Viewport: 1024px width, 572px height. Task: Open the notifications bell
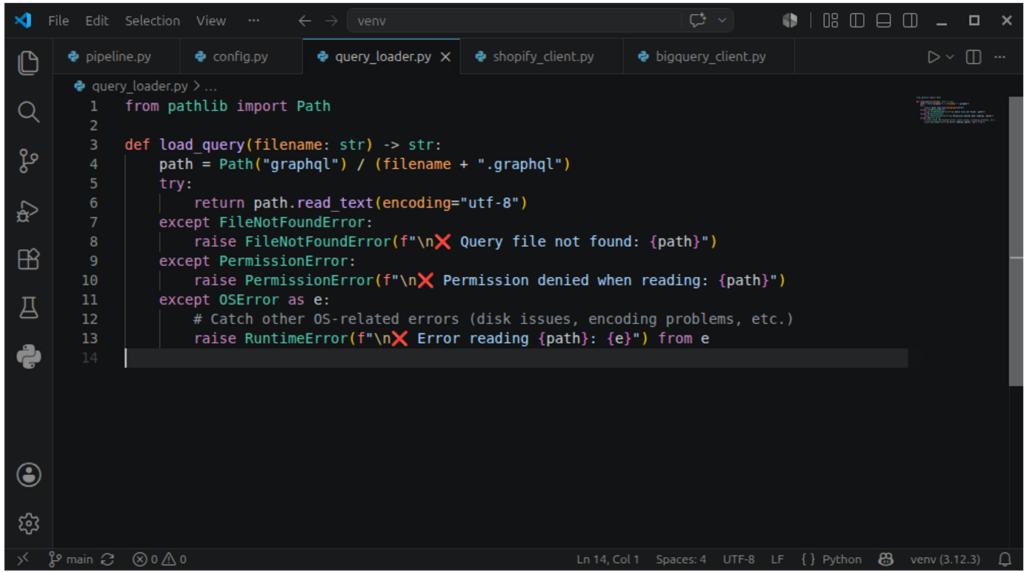click(1004, 560)
